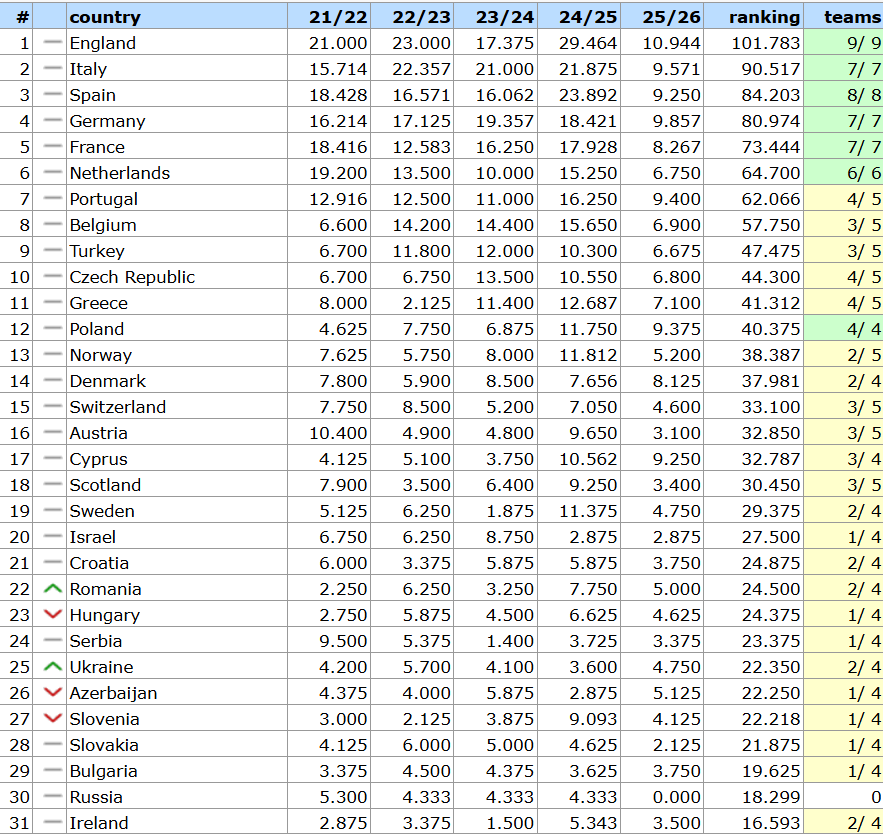Click the green up arrow beside Ukraine
This screenshot has height=834, width=883.
coord(53,667)
